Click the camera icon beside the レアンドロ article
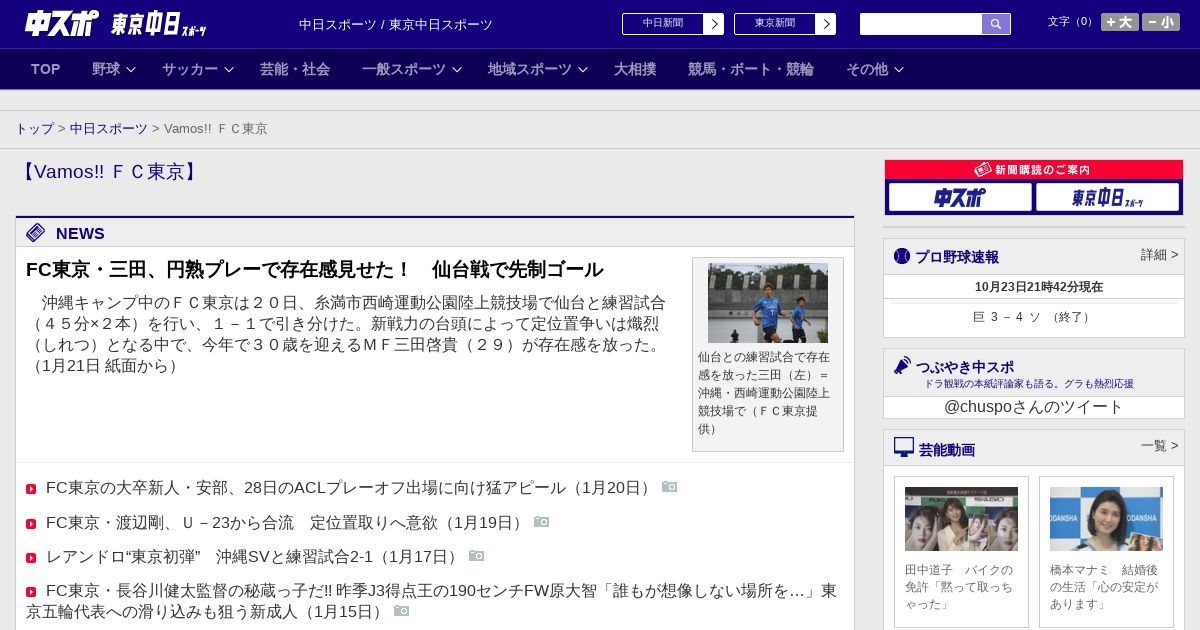The width and height of the screenshot is (1200, 630). point(476,556)
